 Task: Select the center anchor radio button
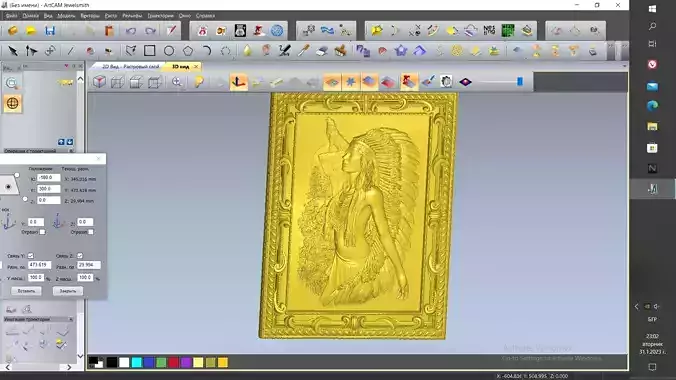(8, 187)
